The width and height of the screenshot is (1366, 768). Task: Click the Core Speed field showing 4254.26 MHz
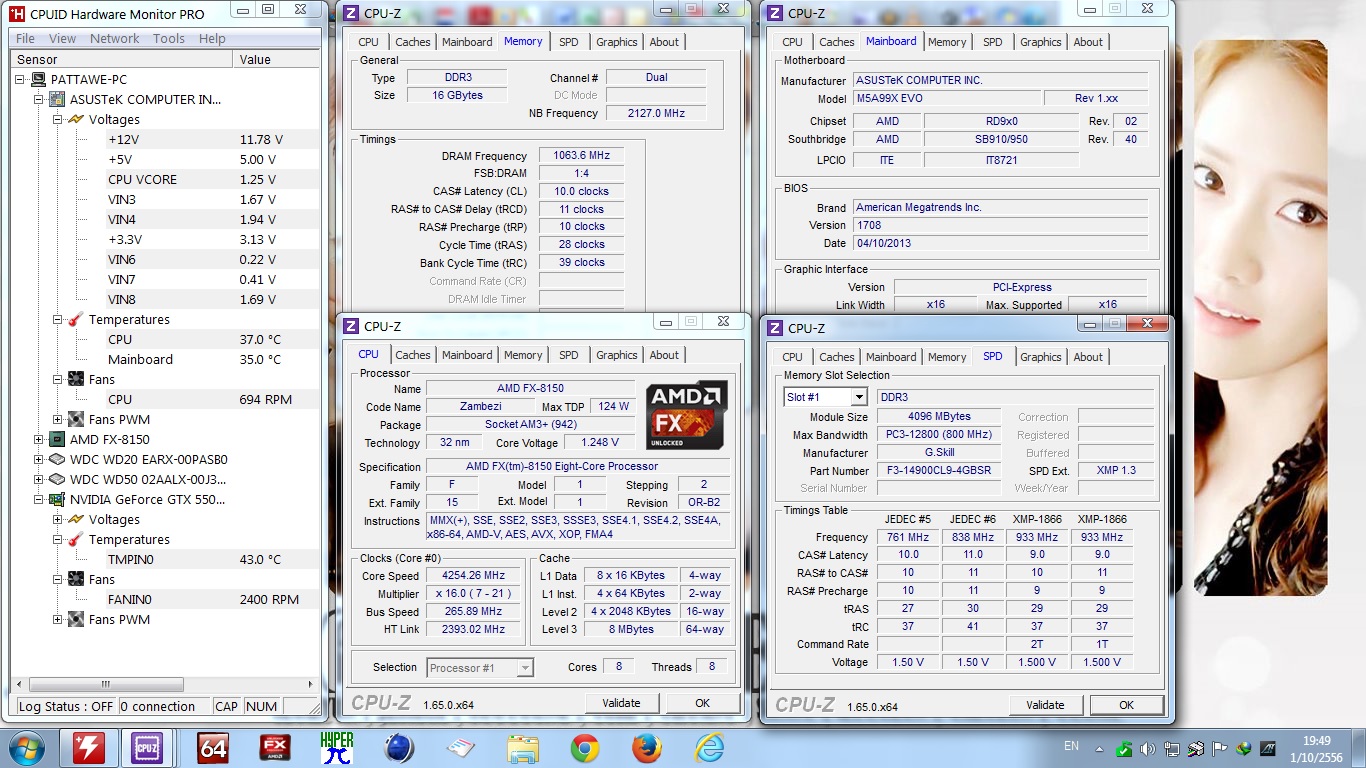pos(474,576)
